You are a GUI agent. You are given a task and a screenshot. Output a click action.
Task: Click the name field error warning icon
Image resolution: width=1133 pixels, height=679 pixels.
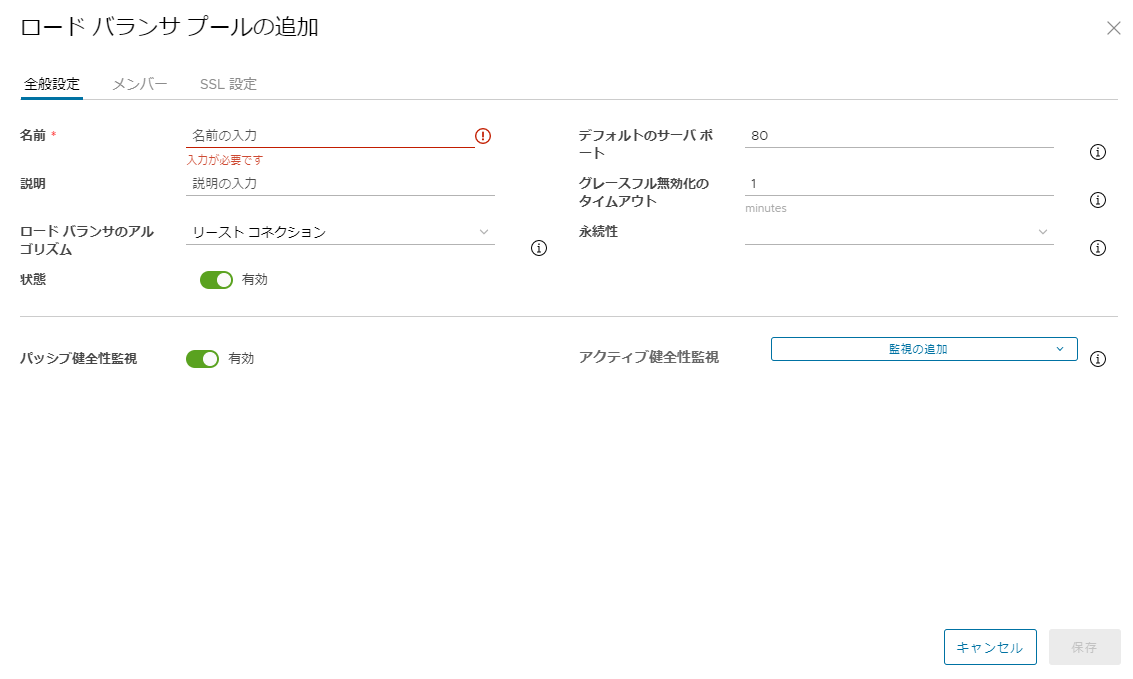(483, 136)
